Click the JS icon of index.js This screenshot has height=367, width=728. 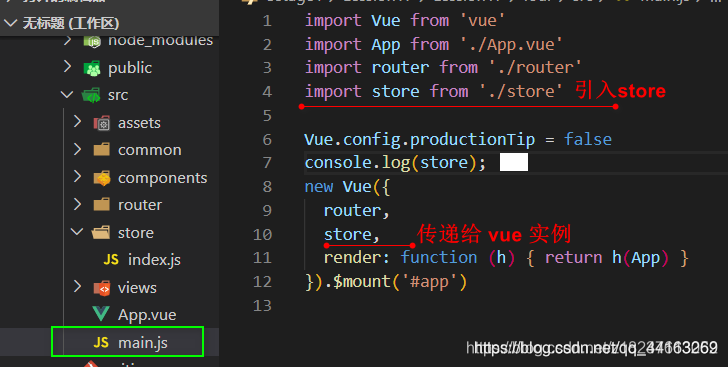[x=111, y=259]
